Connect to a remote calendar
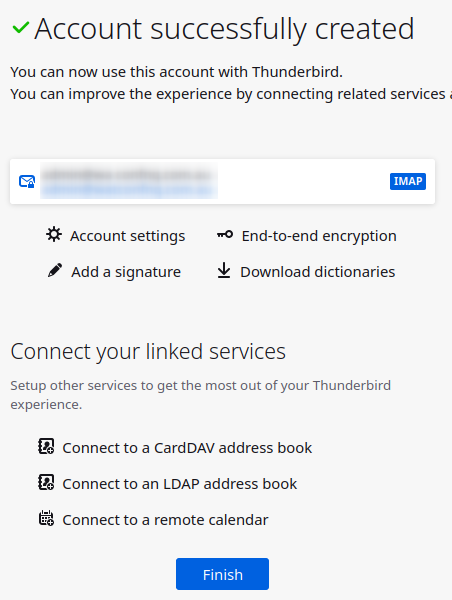This screenshot has width=452, height=600. pyautogui.click(x=165, y=520)
